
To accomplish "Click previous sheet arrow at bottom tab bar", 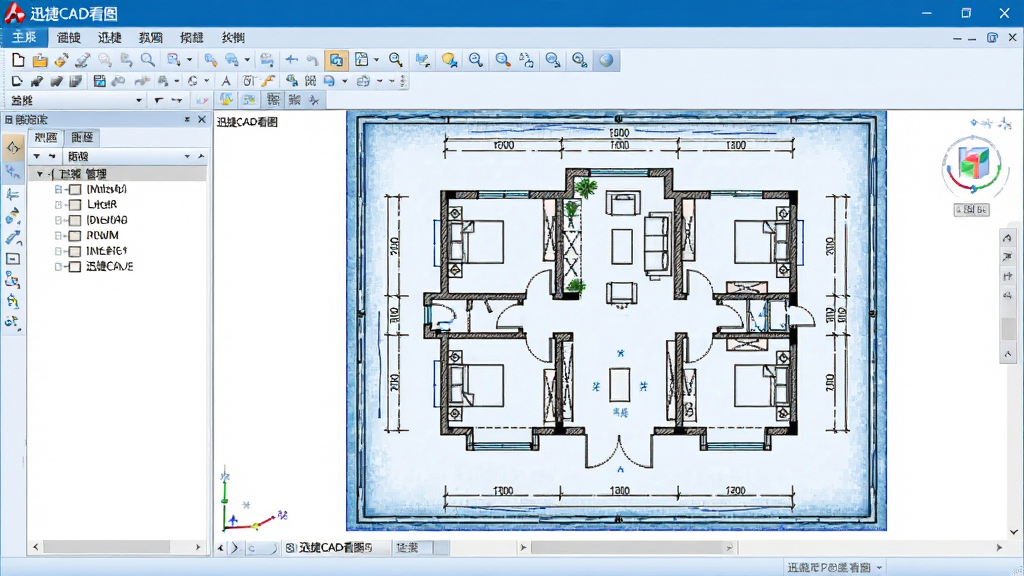I will click(x=221, y=548).
